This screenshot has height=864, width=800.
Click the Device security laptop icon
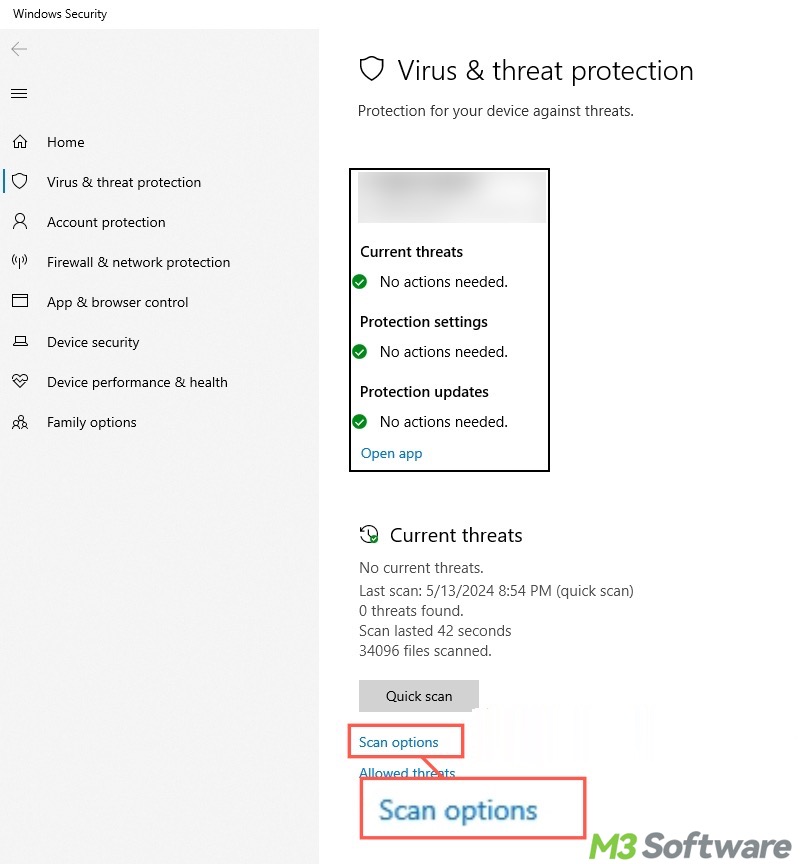click(x=20, y=342)
